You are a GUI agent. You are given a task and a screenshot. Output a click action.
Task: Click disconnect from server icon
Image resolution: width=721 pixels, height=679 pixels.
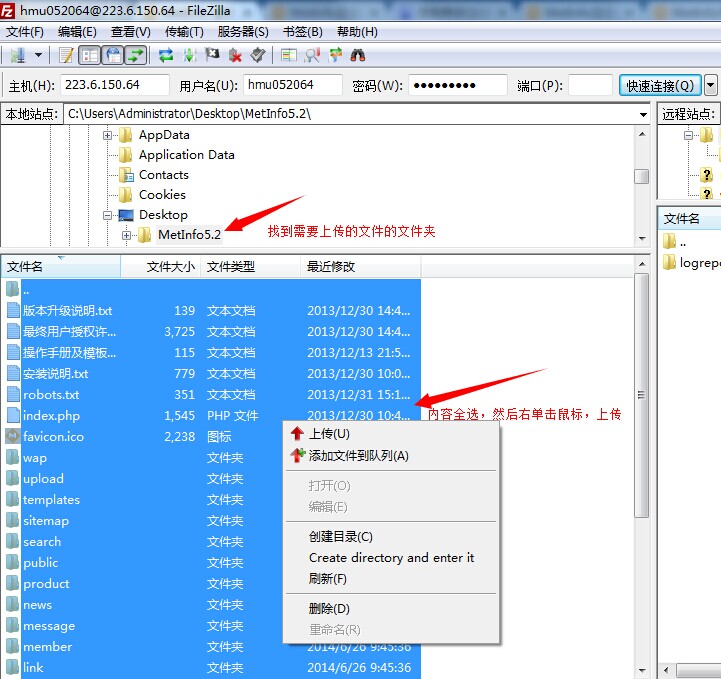[235, 56]
